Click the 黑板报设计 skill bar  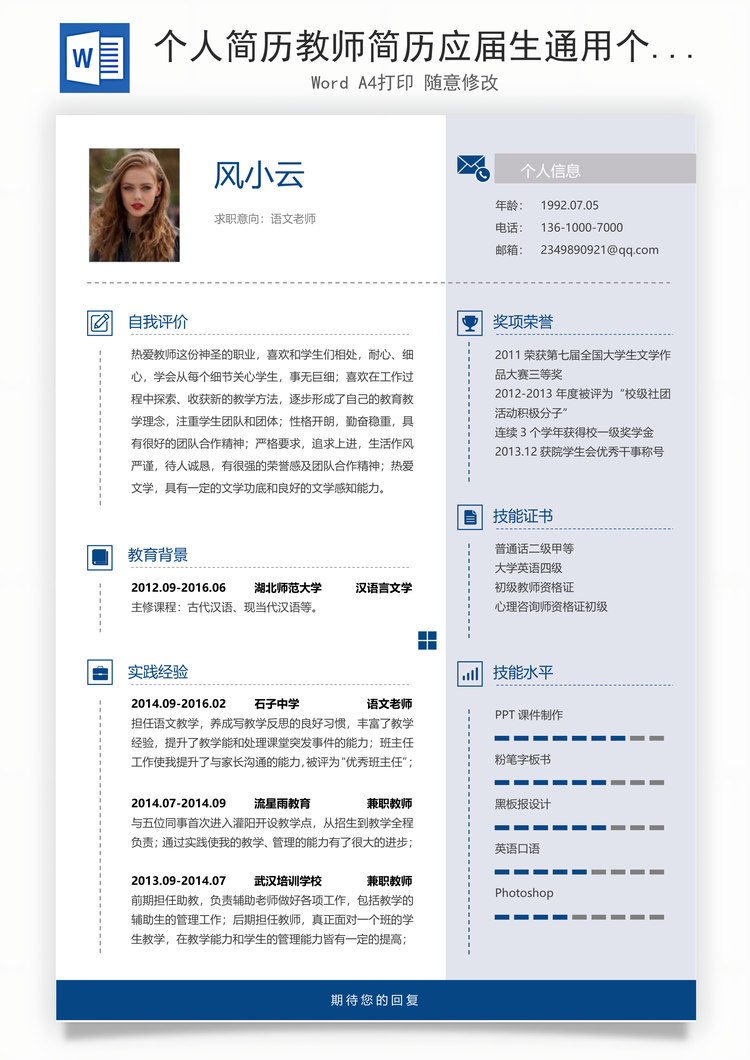(x=579, y=827)
